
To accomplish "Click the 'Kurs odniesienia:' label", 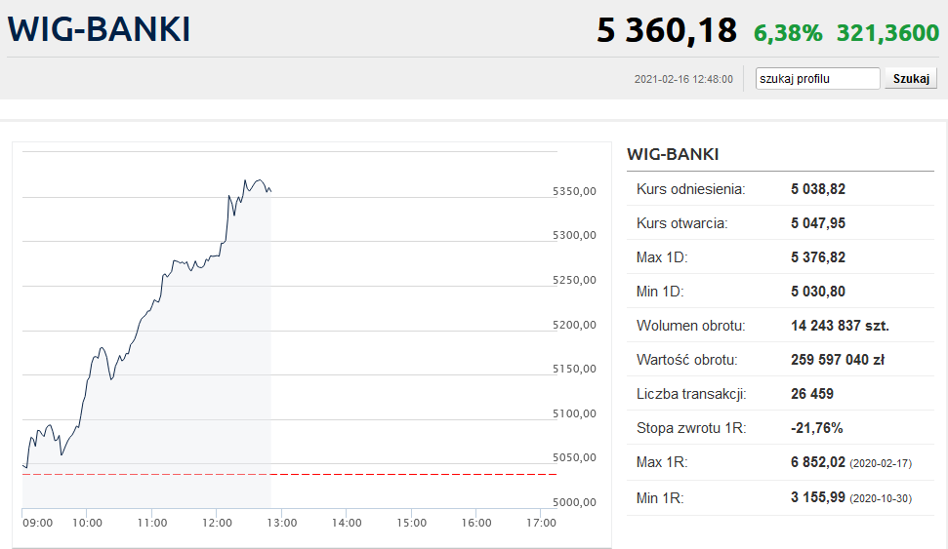I will coord(690,189).
